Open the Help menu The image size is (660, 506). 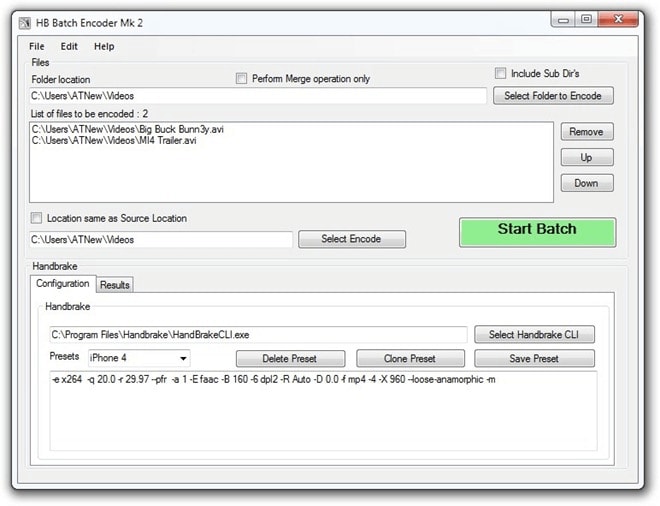[x=104, y=46]
